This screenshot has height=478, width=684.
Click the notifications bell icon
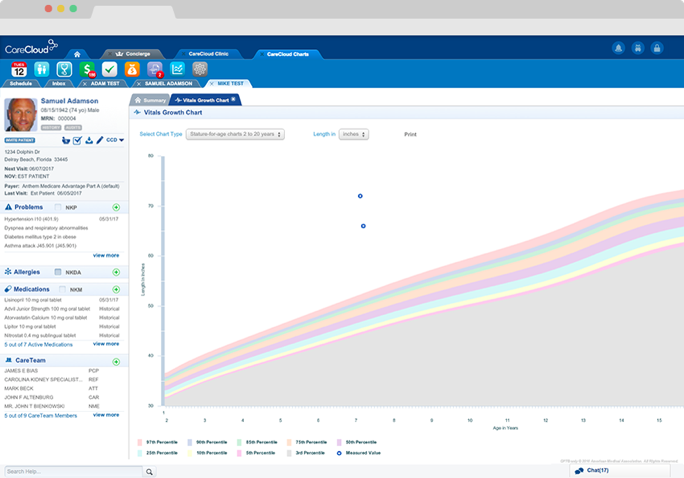[x=618, y=48]
